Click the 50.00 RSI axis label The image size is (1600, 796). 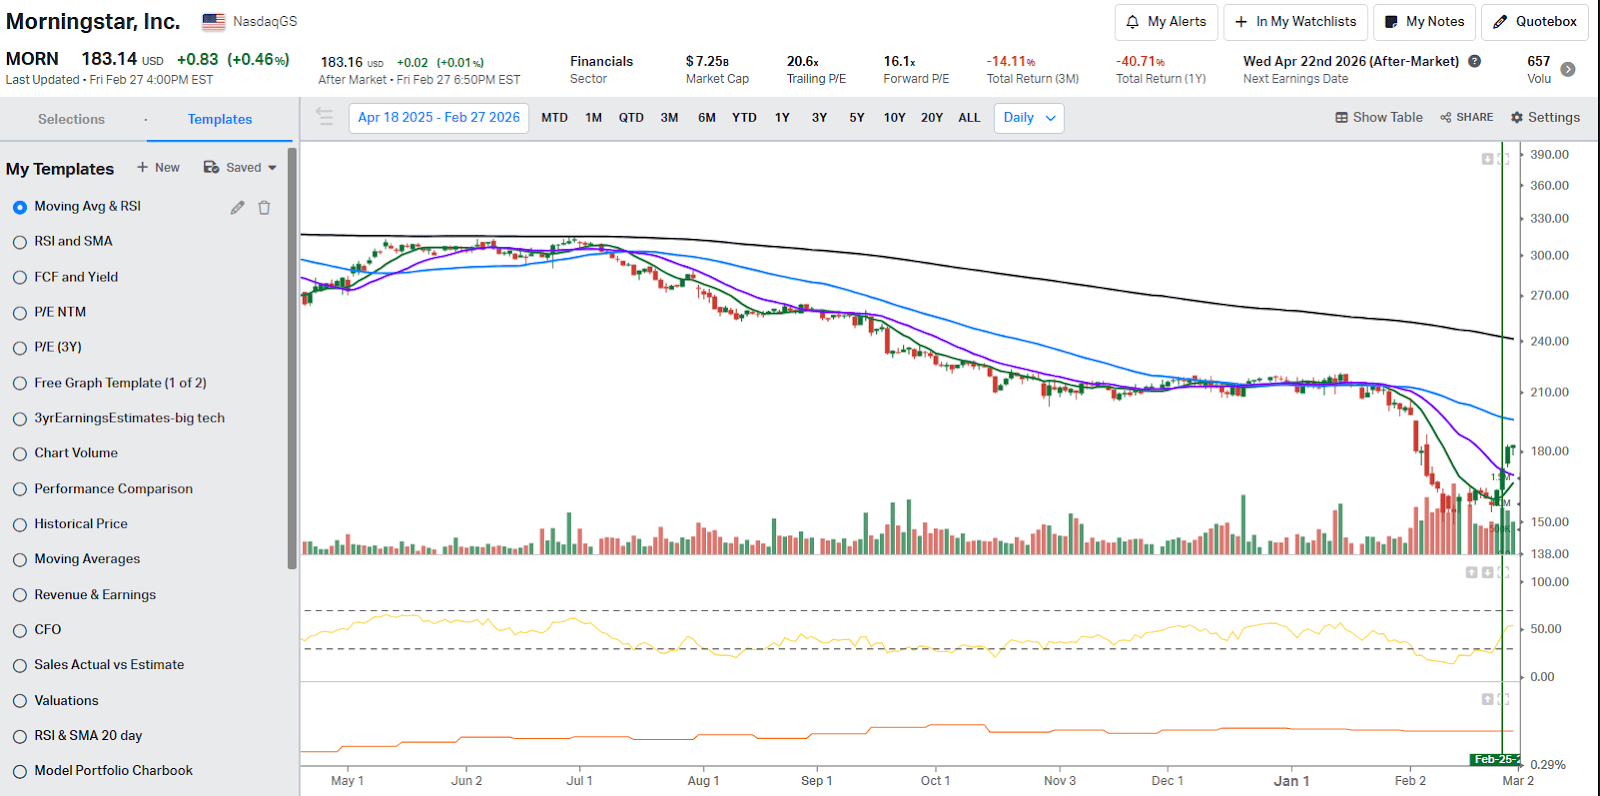tap(1546, 629)
